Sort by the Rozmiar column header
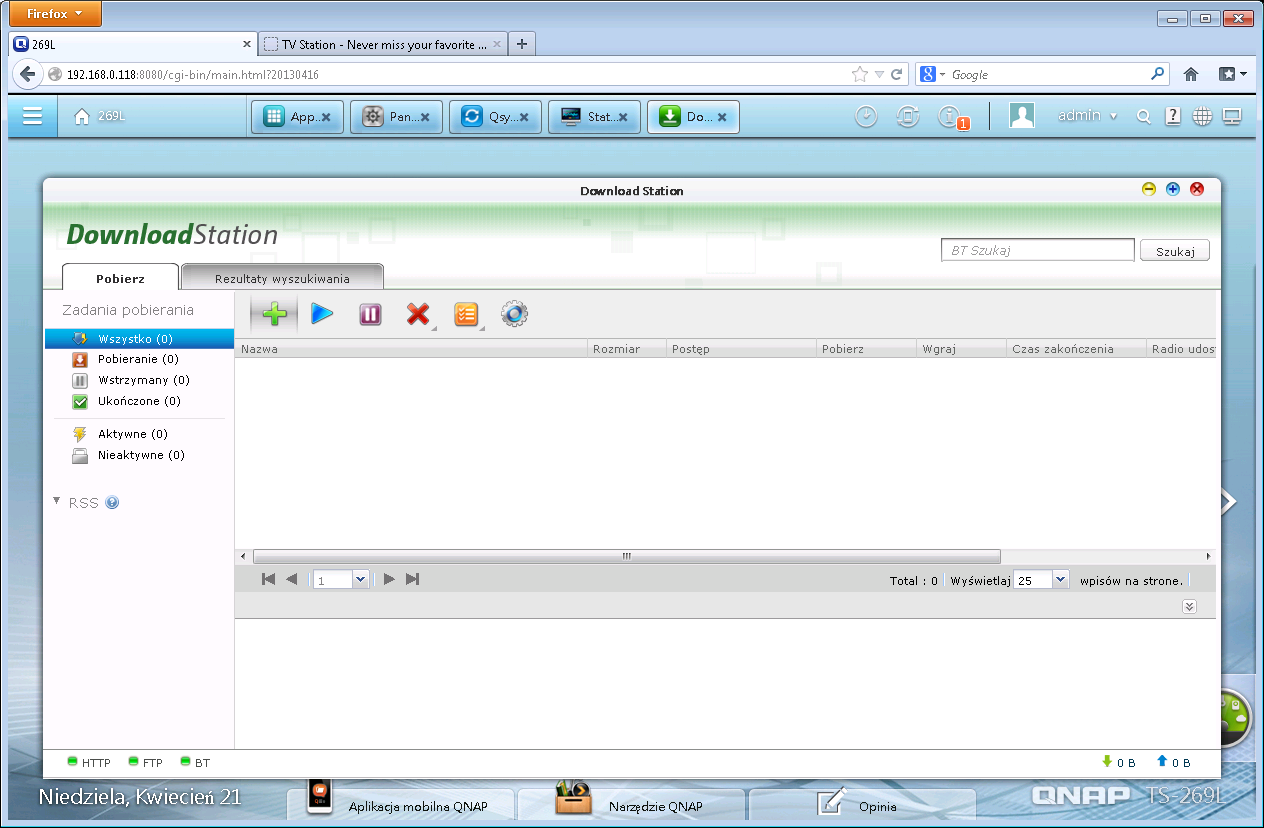Viewport: 1264px width, 828px height. pyautogui.click(x=627, y=349)
